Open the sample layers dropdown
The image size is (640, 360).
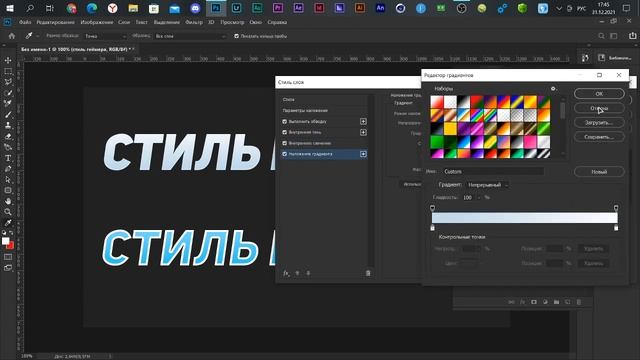click(190, 36)
